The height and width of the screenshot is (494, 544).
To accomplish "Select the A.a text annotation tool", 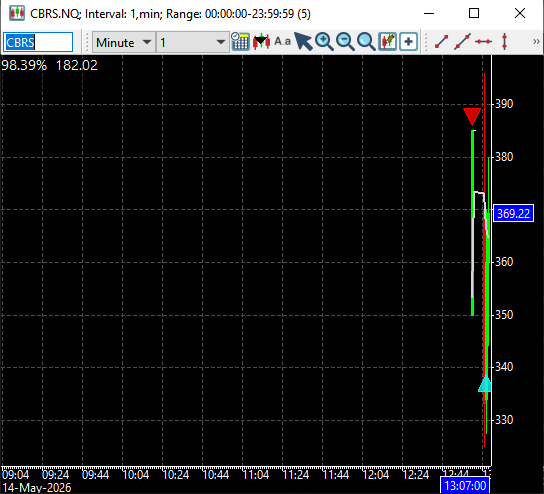I will [x=282, y=42].
